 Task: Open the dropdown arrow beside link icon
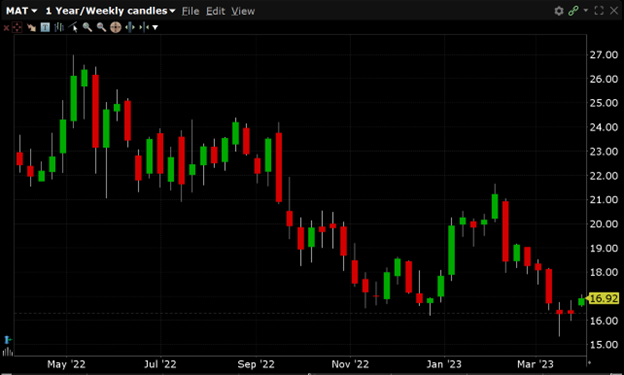pyautogui.click(x=585, y=10)
